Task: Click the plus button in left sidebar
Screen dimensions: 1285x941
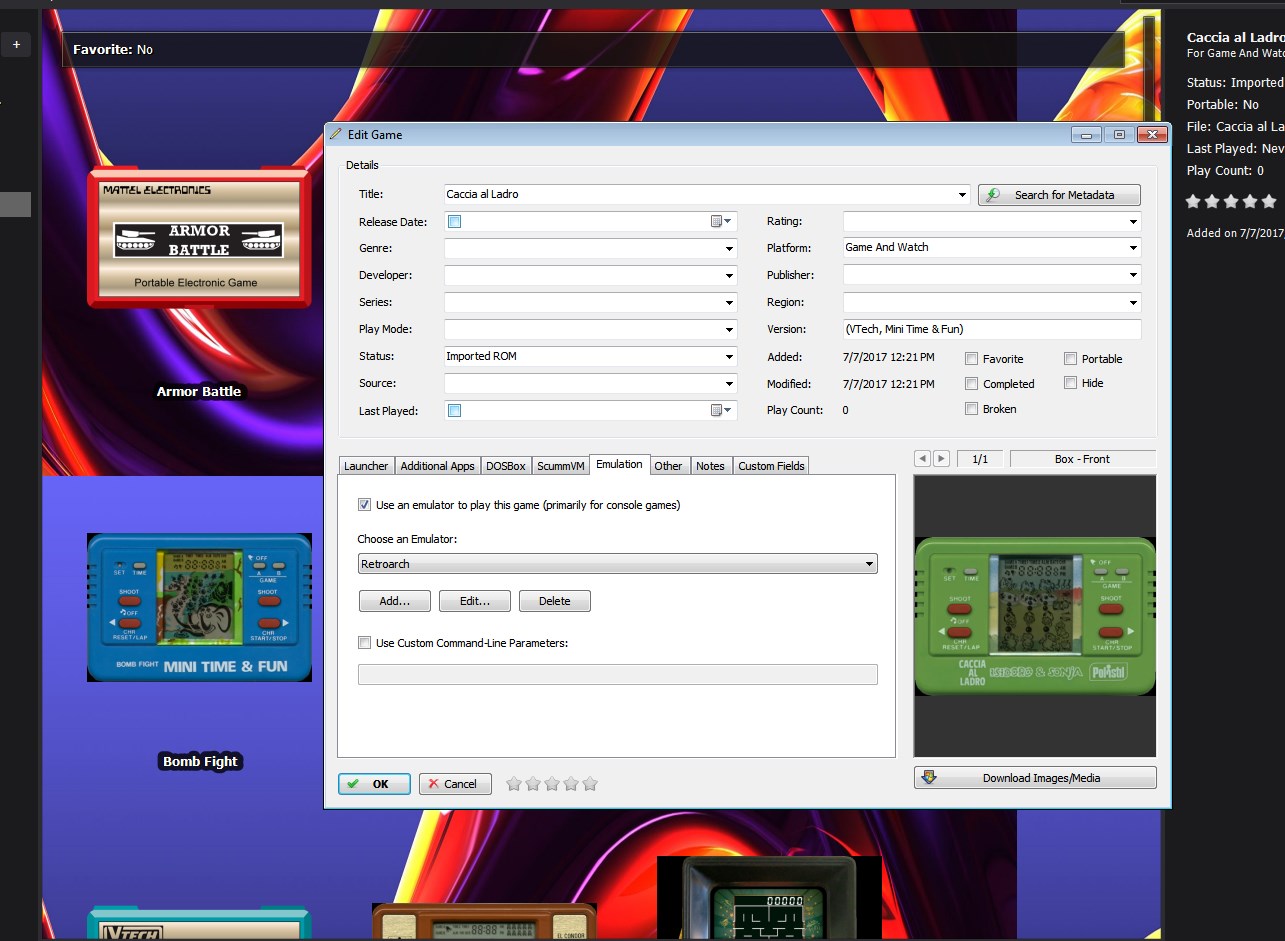Action: [16, 45]
